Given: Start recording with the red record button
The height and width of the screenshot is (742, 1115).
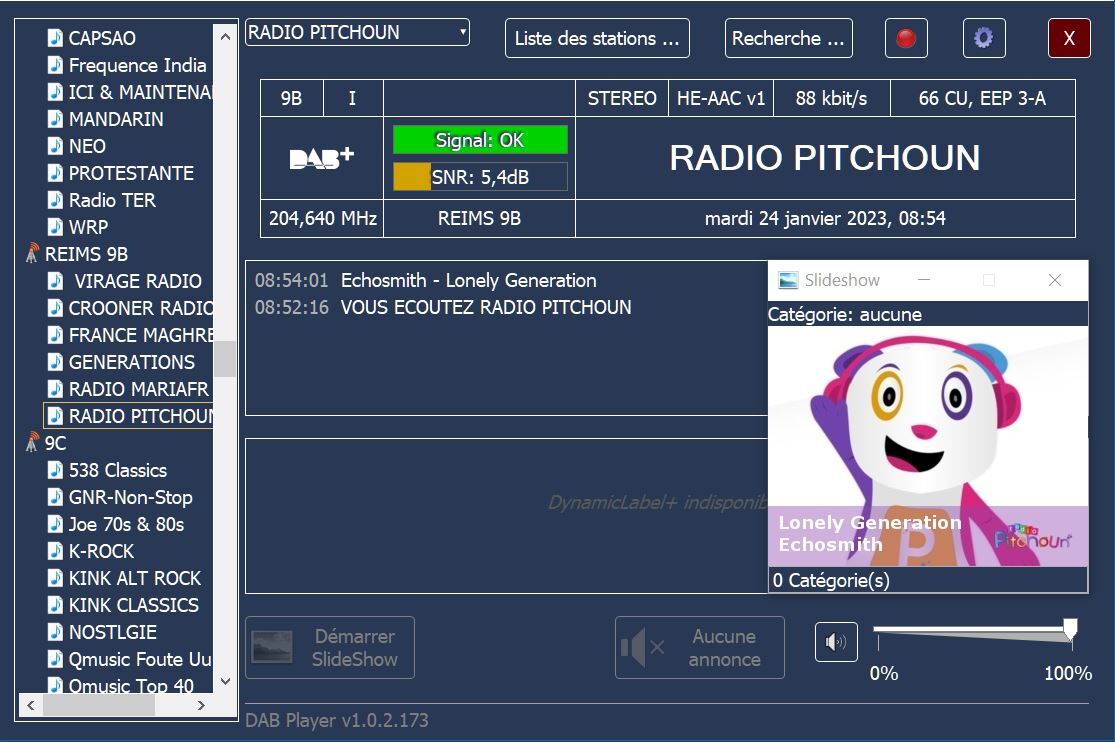Looking at the screenshot, I should coord(906,38).
